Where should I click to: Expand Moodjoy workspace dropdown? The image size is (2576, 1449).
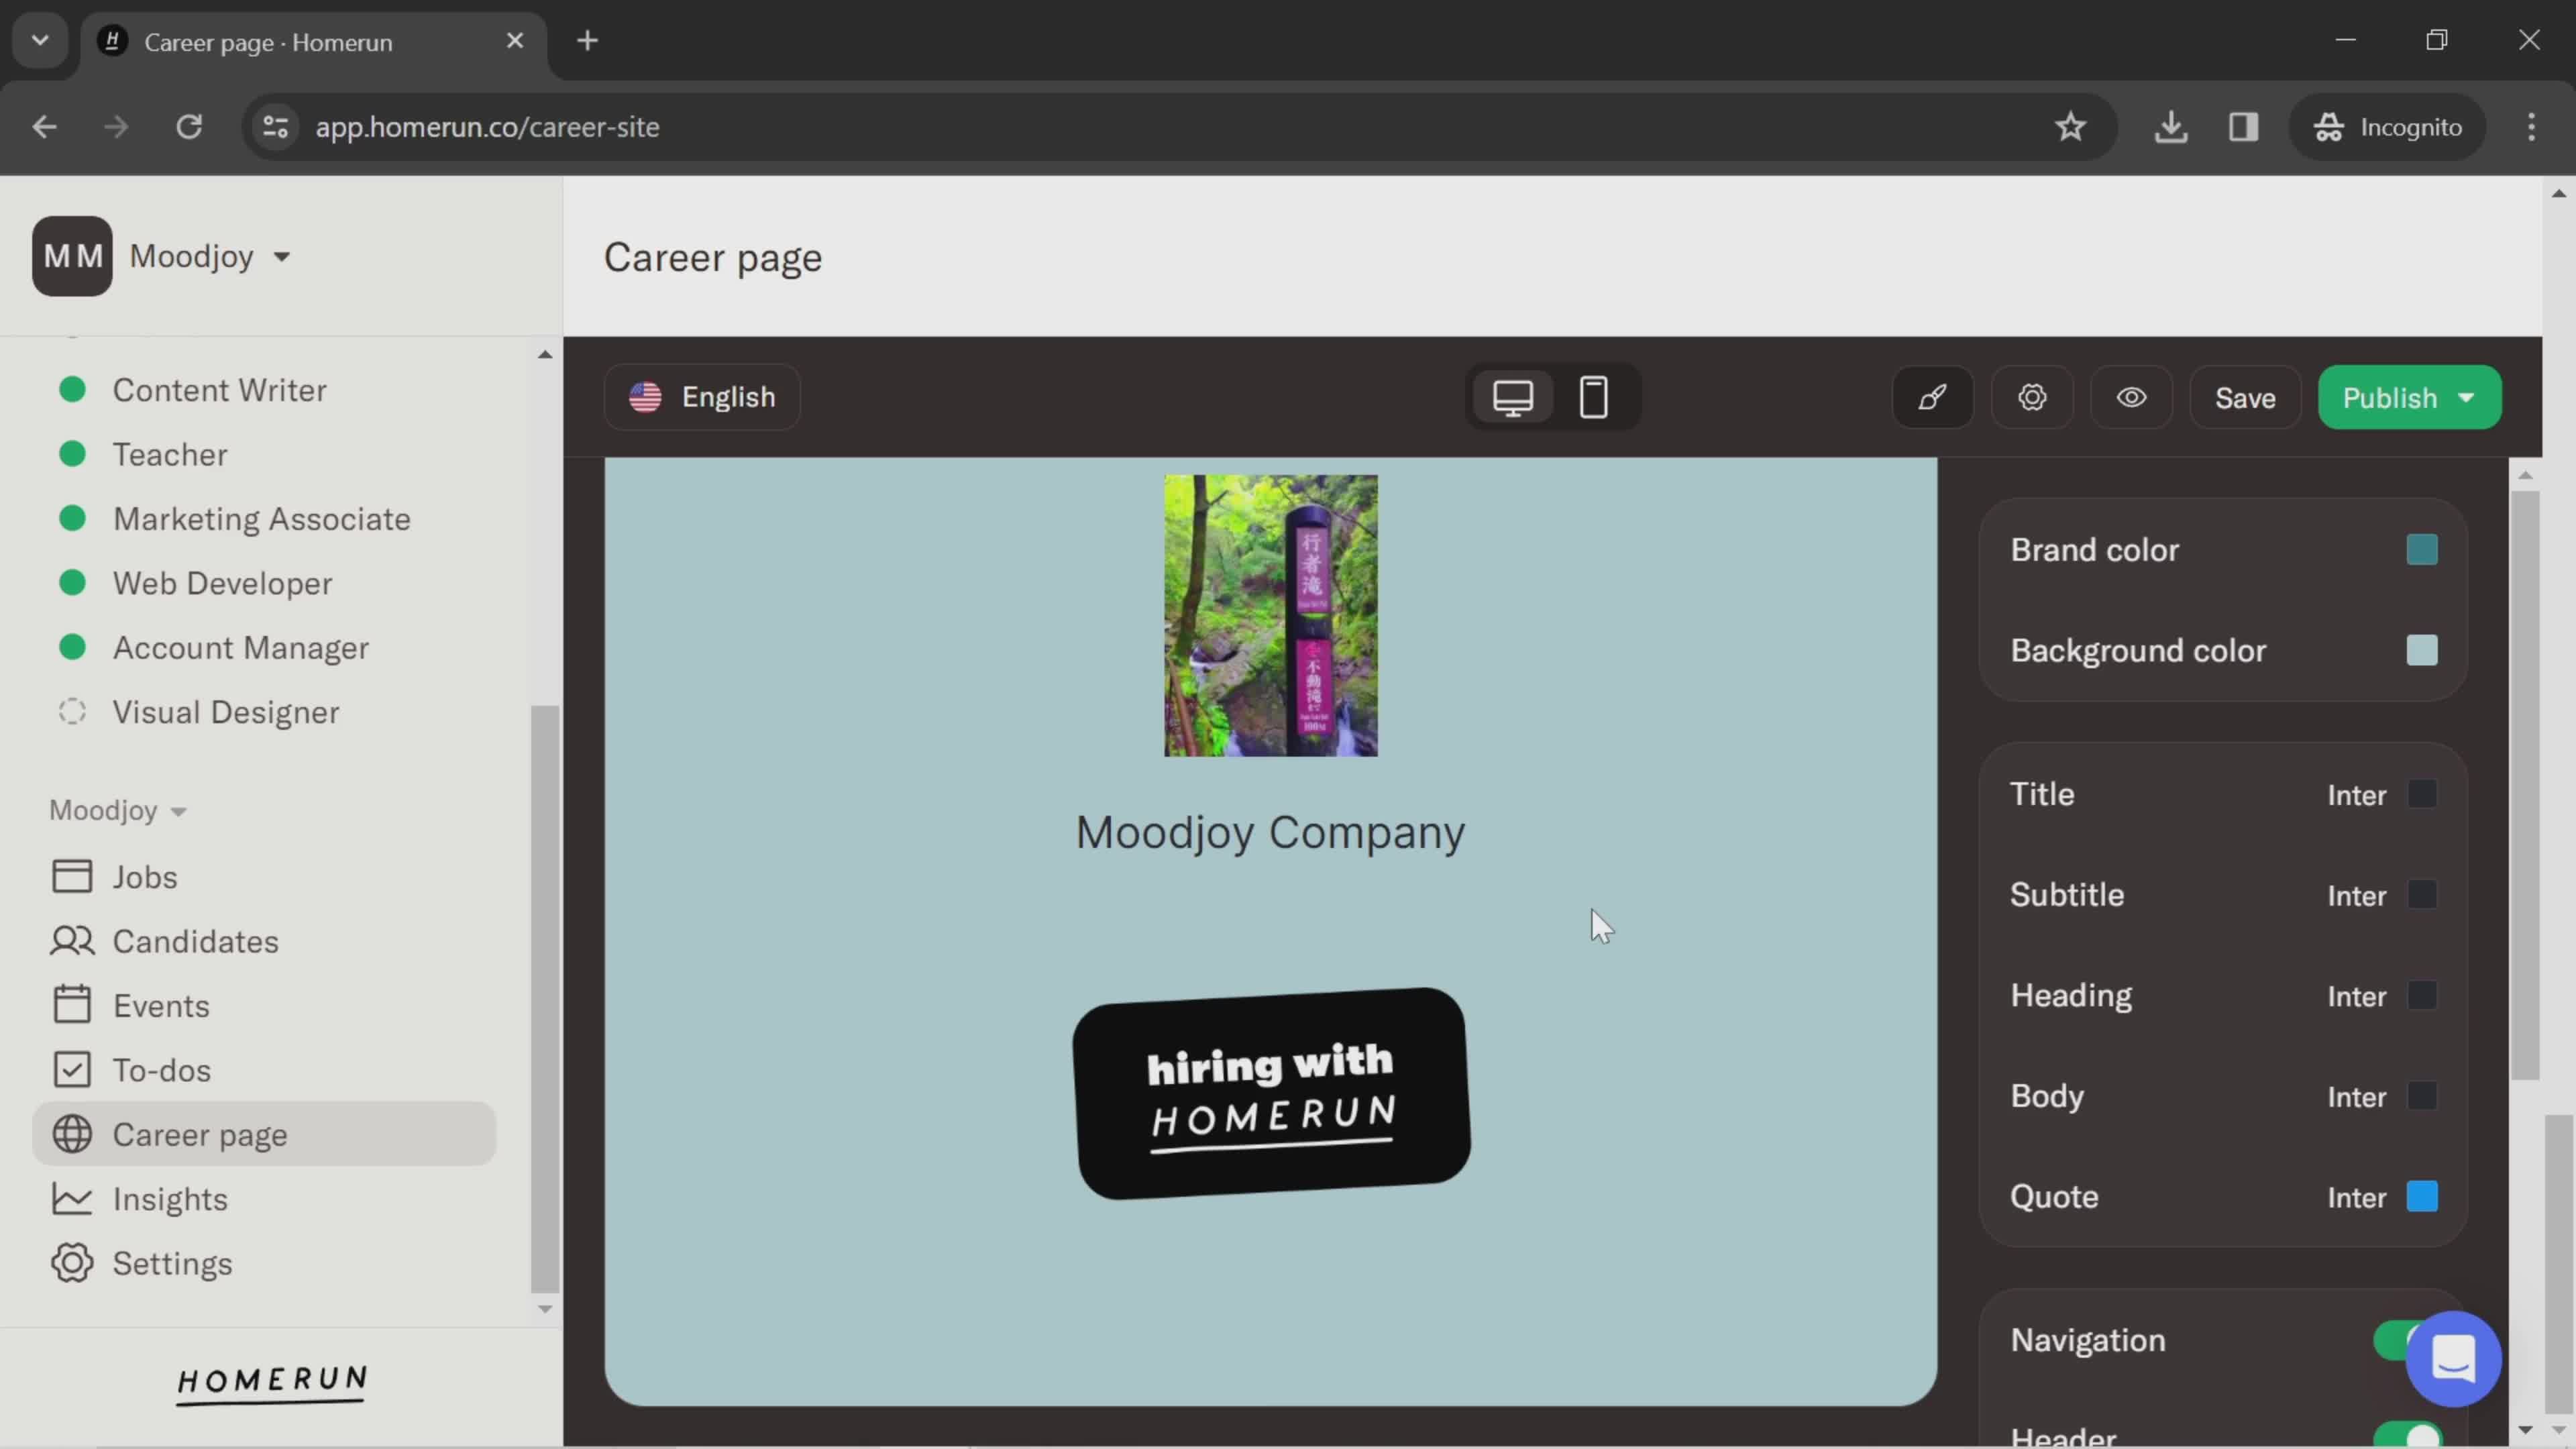click(282, 257)
